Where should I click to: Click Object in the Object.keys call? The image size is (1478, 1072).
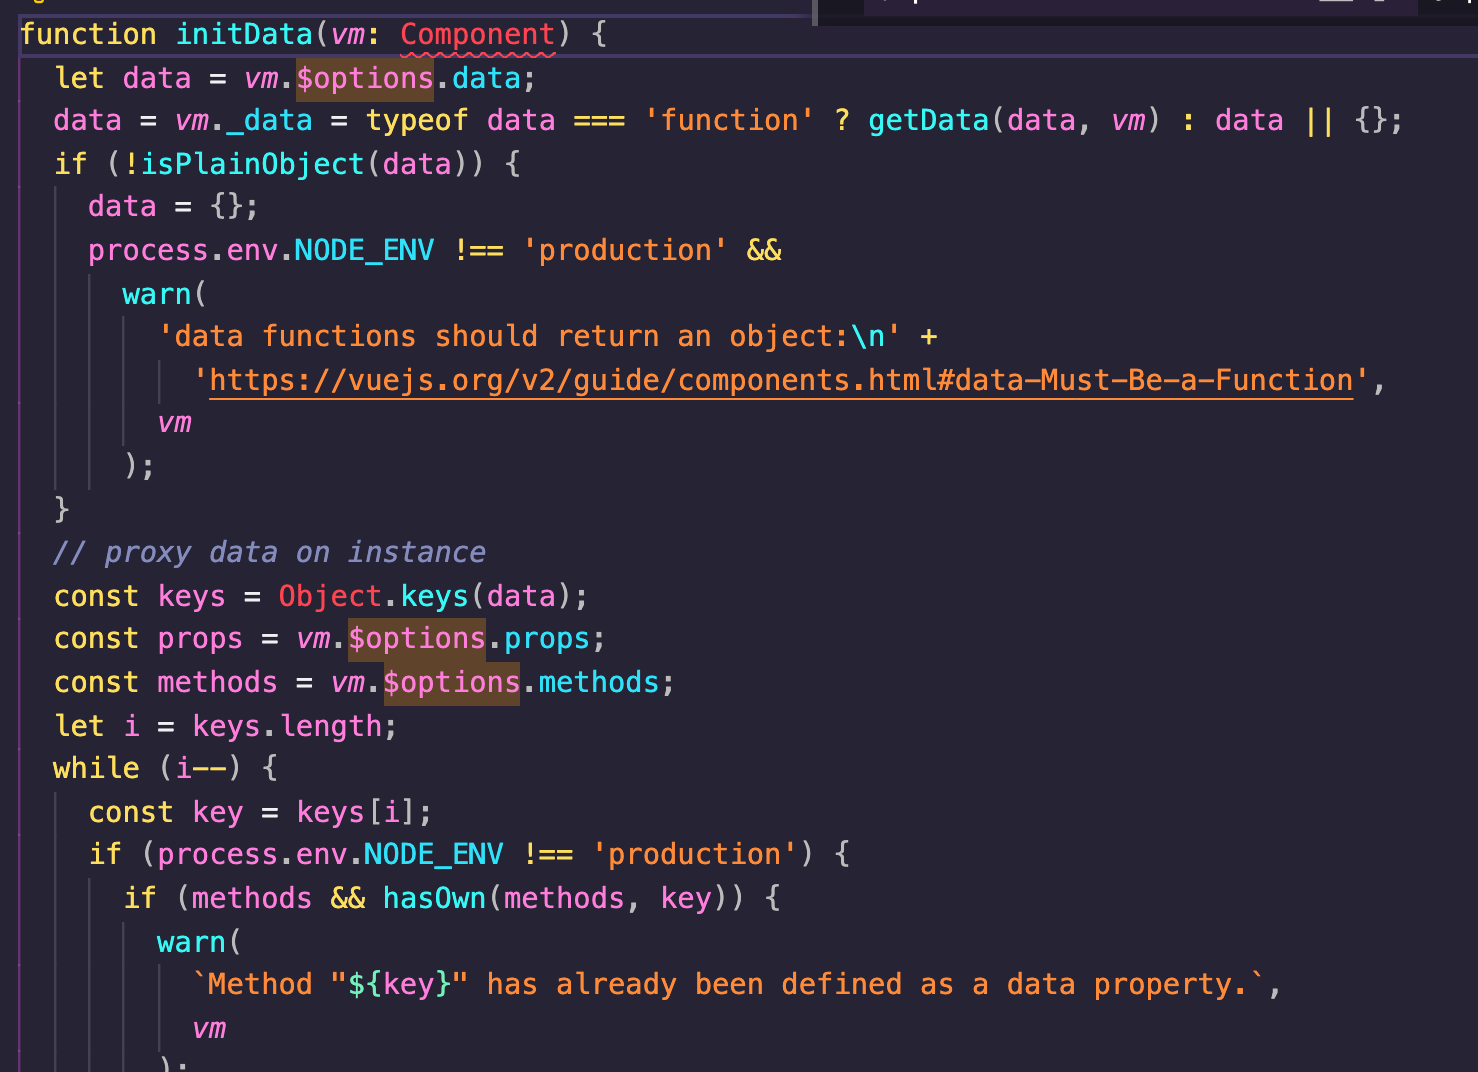pyautogui.click(x=330, y=596)
